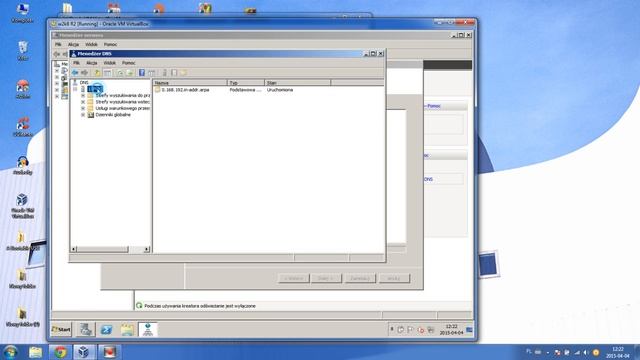This screenshot has width=640, height=360.
Task: Click Back arrow in Server Manager toolbar
Action: pos(57,54)
